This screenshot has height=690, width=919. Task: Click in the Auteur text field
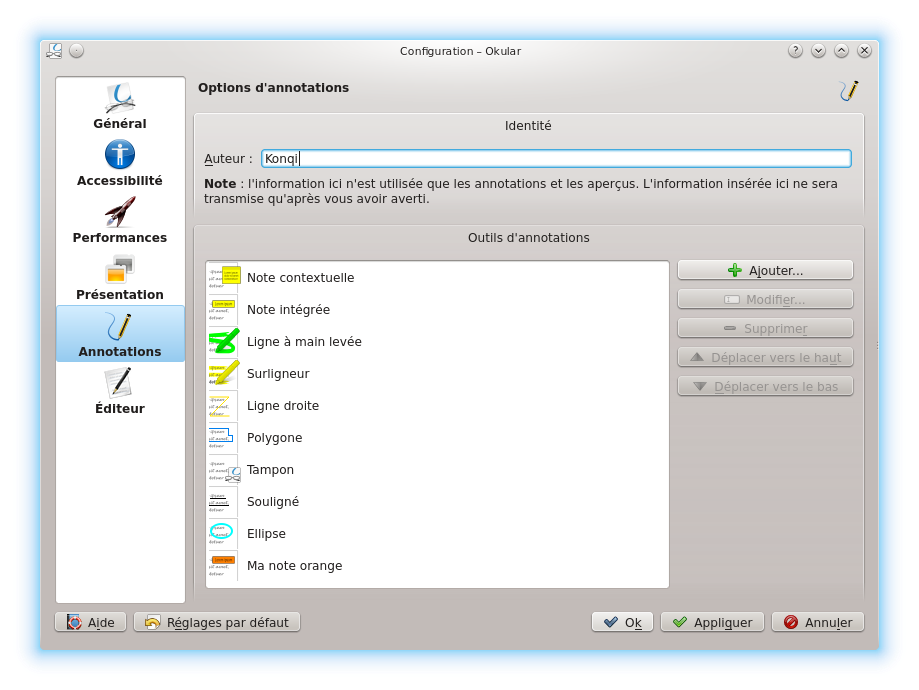pos(555,158)
